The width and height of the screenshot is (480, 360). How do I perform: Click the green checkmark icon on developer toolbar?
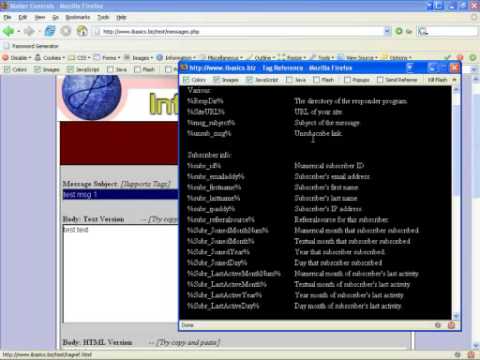[449, 58]
